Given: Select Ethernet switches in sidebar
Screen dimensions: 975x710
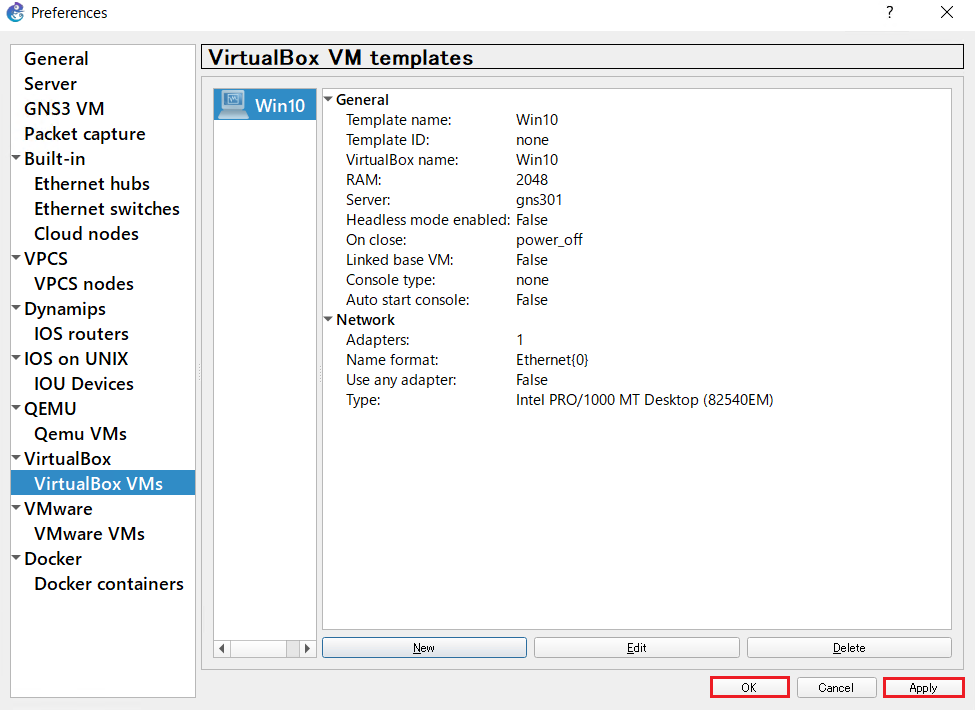Looking at the screenshot, I should pos(107,208).
